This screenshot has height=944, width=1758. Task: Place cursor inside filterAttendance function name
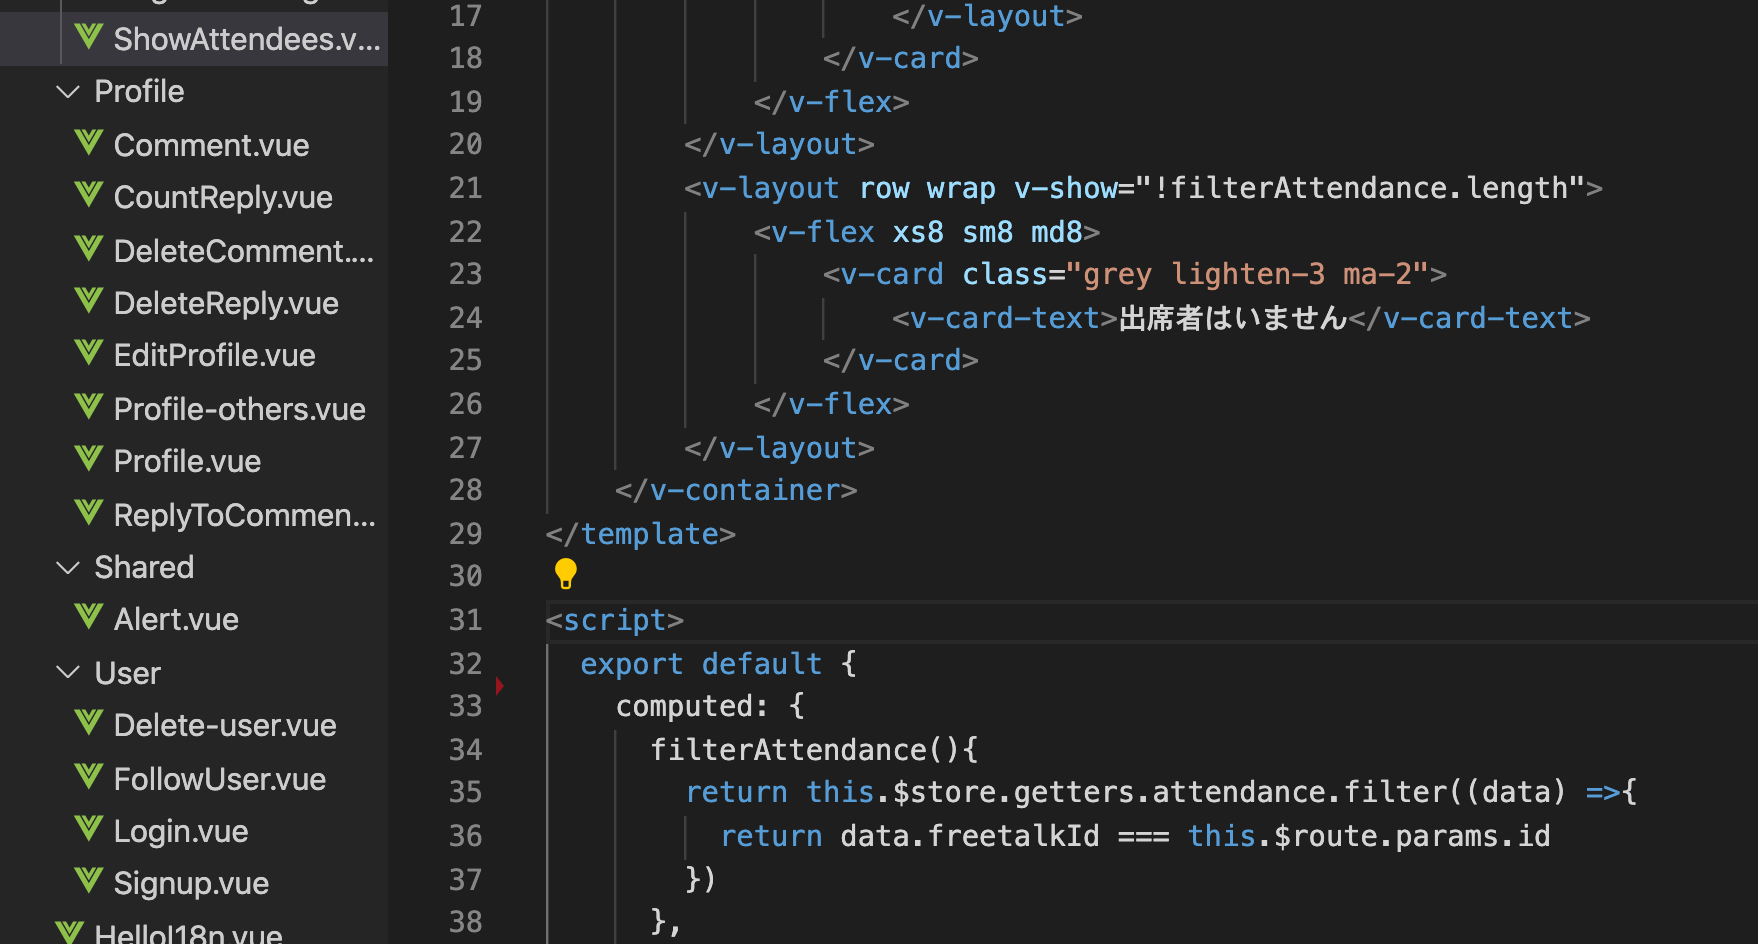pos(785,749)
